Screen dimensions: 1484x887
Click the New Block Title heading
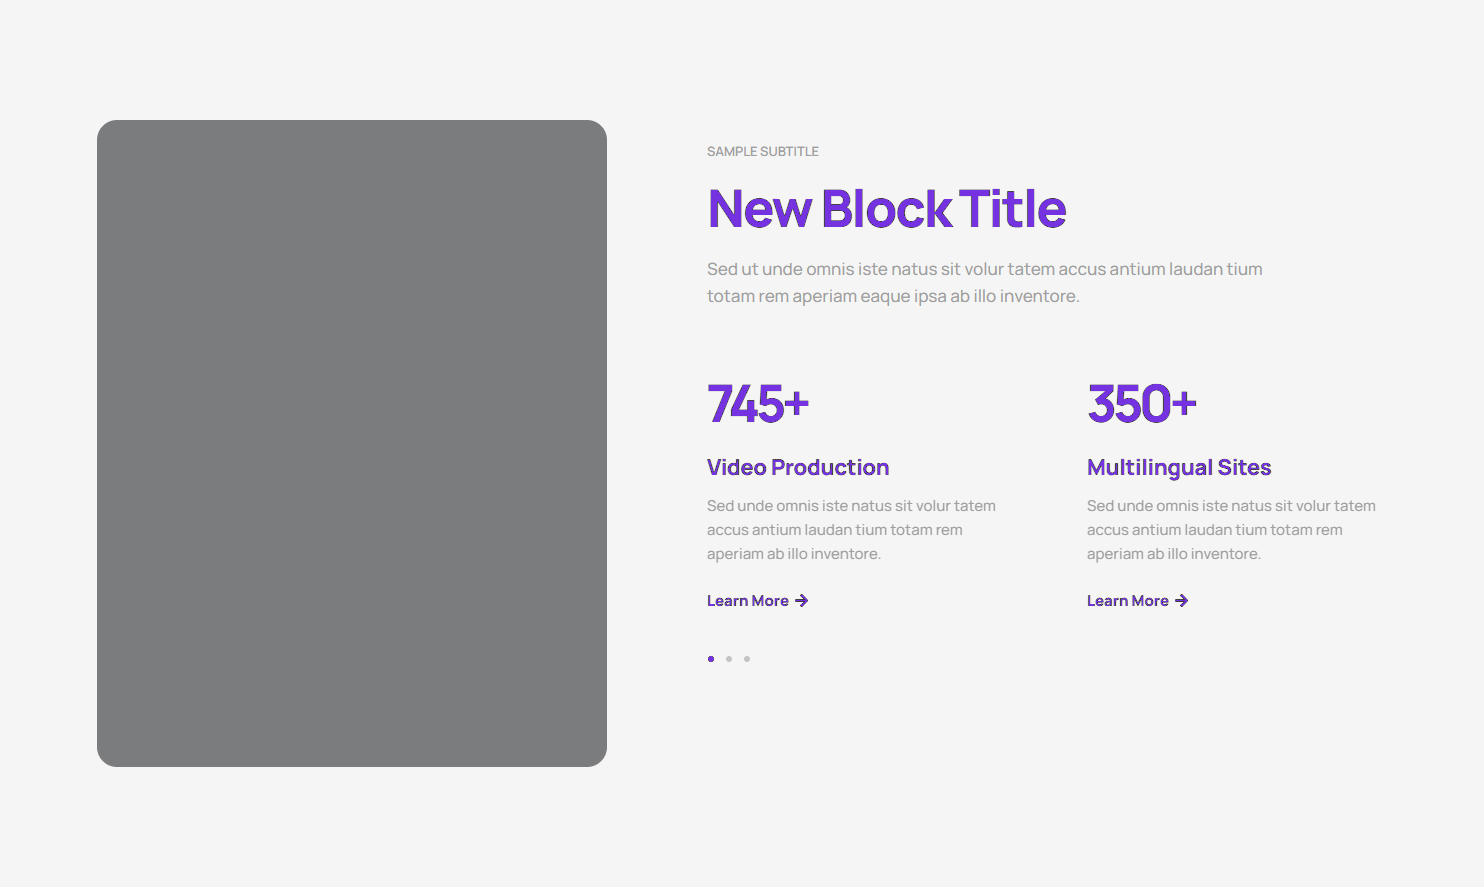pyautogui.click(x=886, y=209)
